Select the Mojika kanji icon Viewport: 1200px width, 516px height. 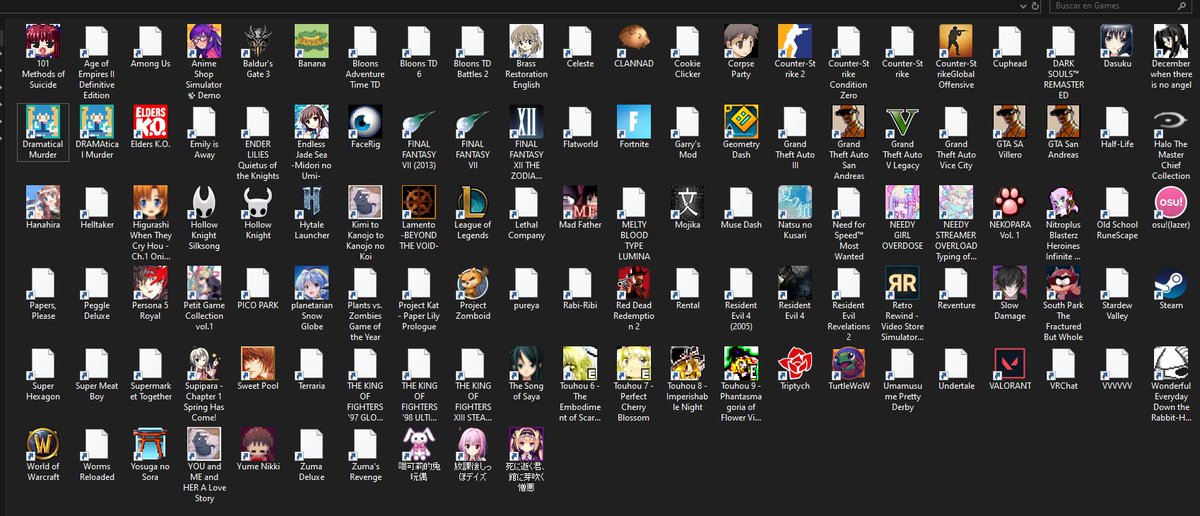pyautogui.click(x=688, y=202)
